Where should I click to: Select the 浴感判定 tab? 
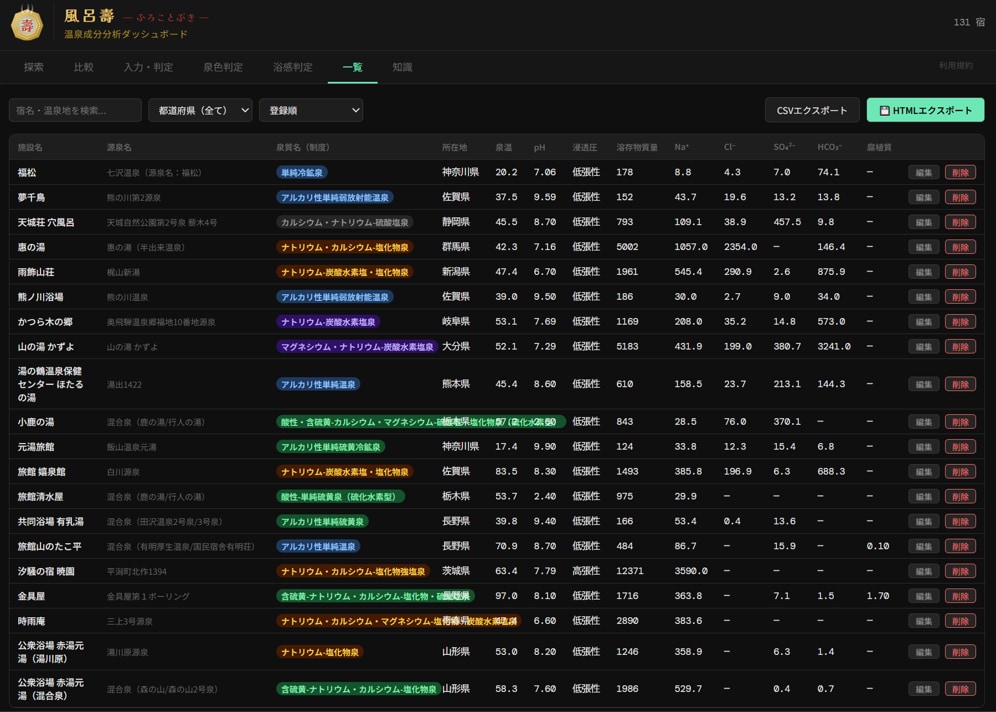(293, 67)
